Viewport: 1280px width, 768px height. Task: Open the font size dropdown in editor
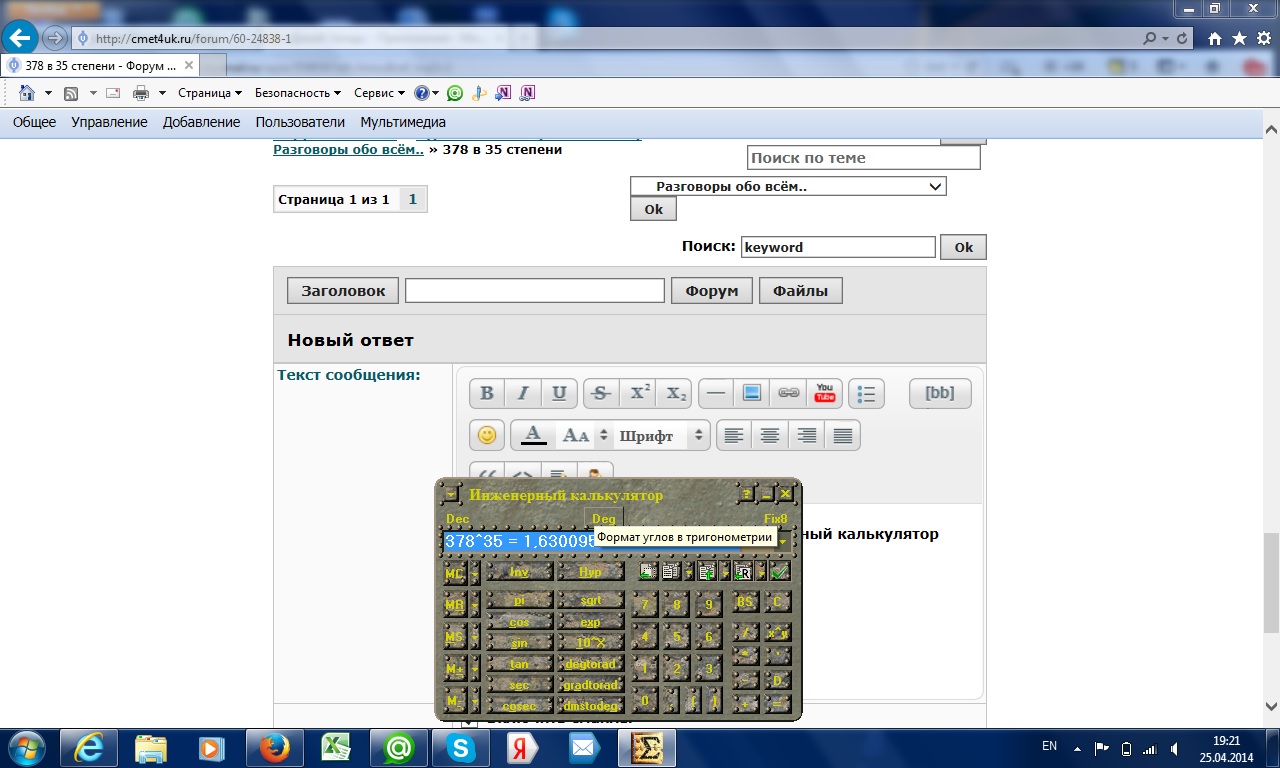(x=585, y=435)
